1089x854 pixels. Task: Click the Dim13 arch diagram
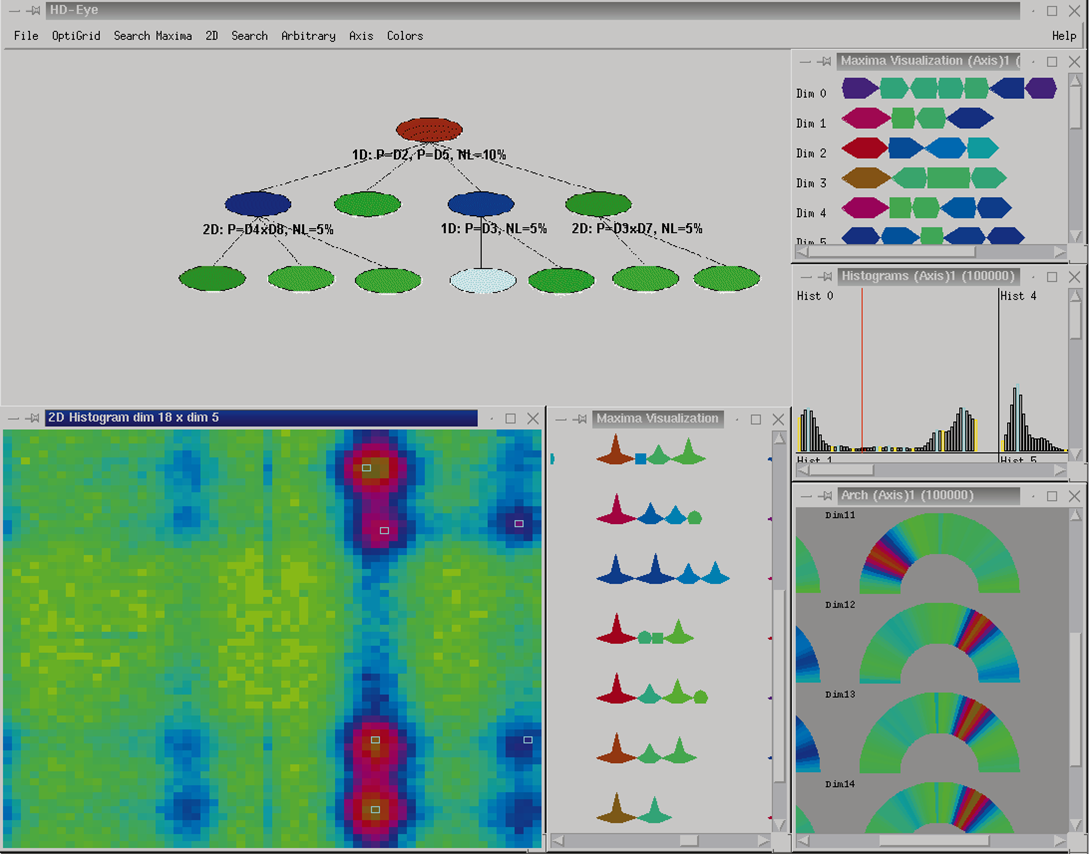pos(940,732)
